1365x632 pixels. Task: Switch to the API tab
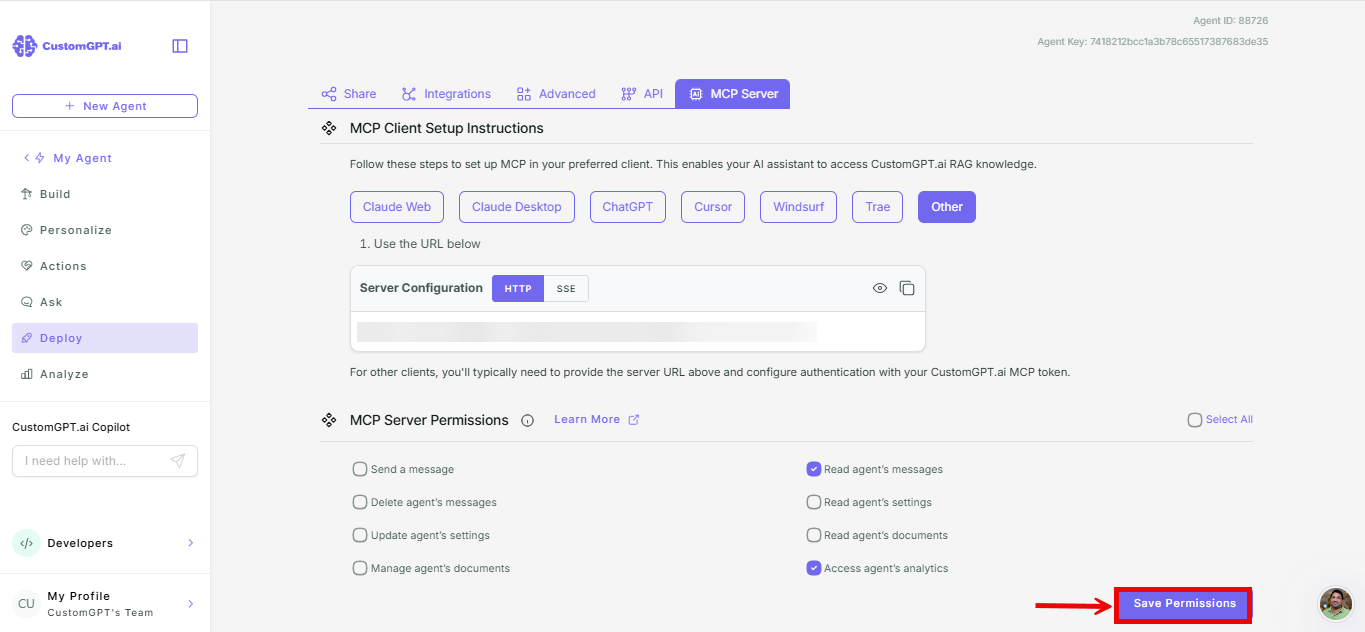tap(642, 94)
